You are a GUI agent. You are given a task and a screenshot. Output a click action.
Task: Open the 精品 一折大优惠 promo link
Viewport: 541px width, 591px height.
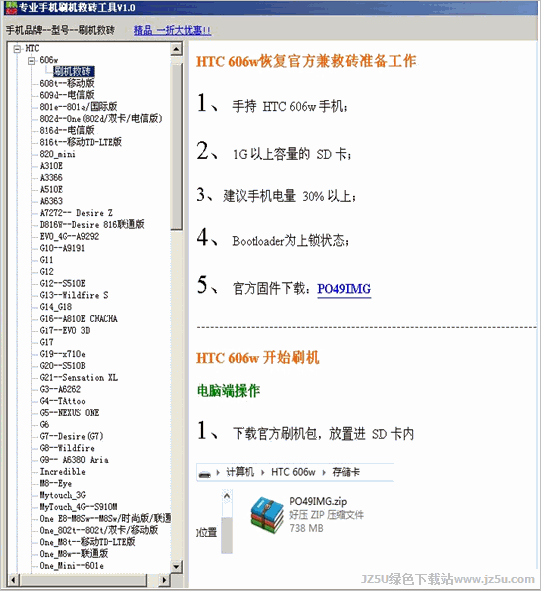(172, 30)
